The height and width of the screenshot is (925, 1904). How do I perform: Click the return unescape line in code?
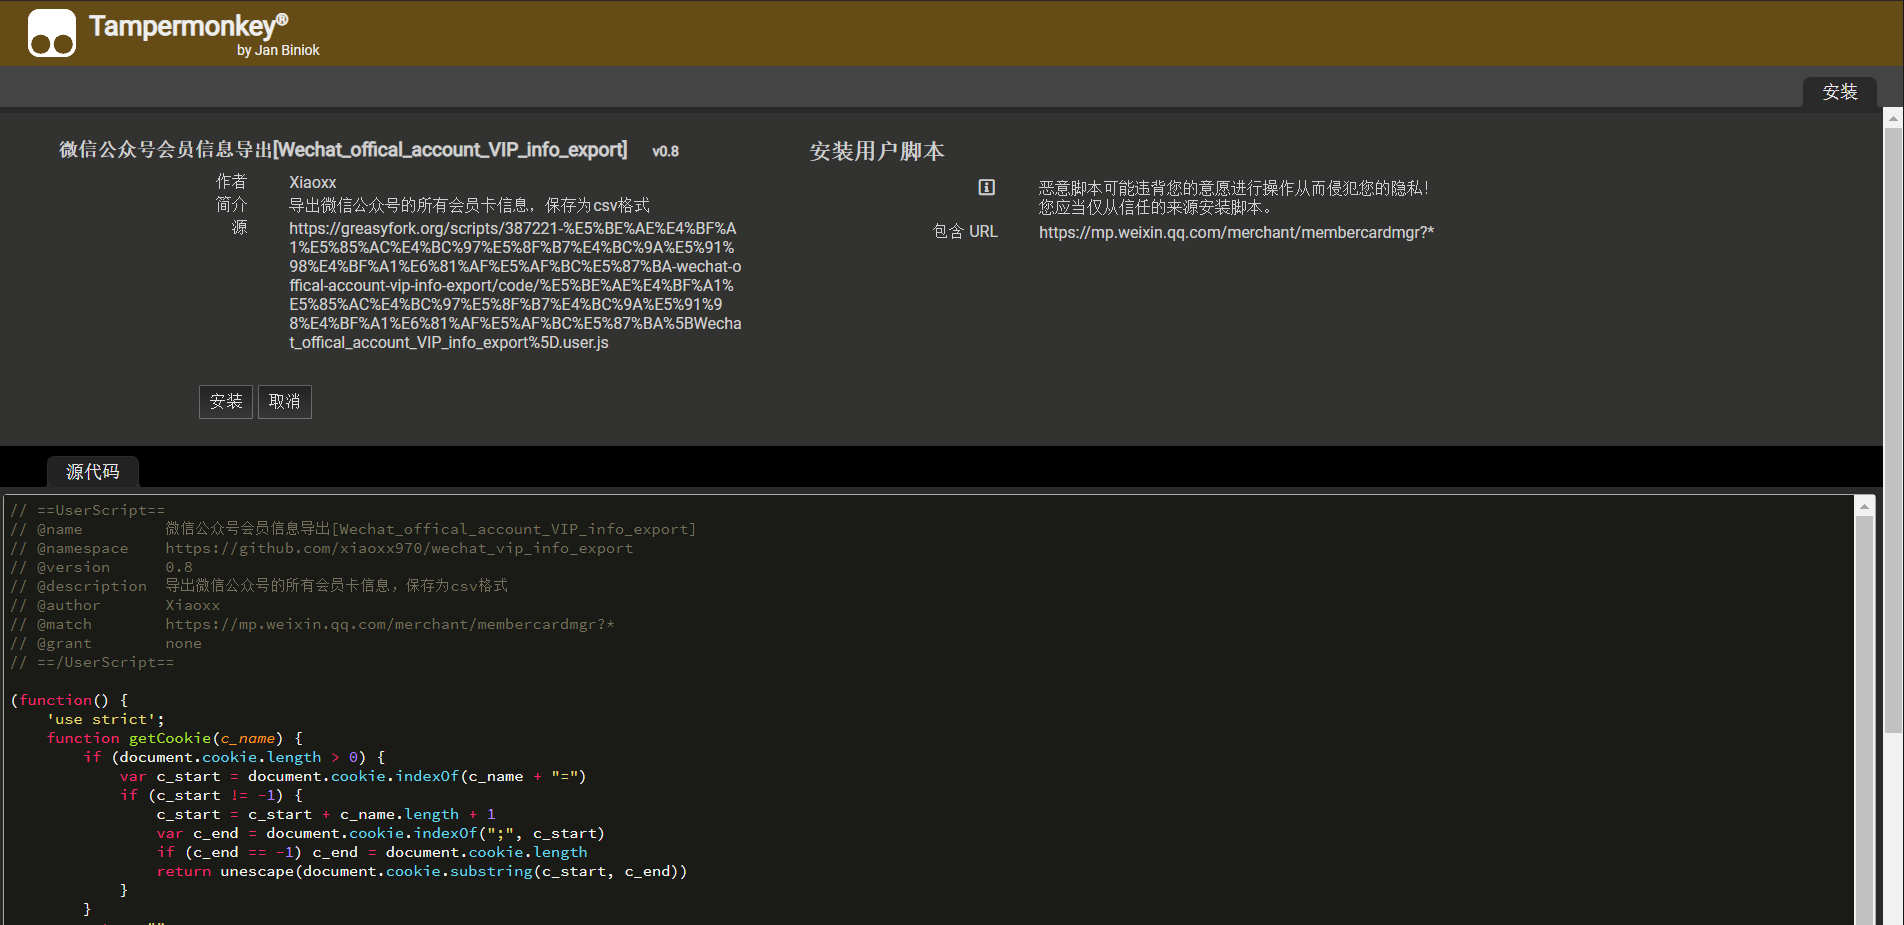[x=422, y=871]
